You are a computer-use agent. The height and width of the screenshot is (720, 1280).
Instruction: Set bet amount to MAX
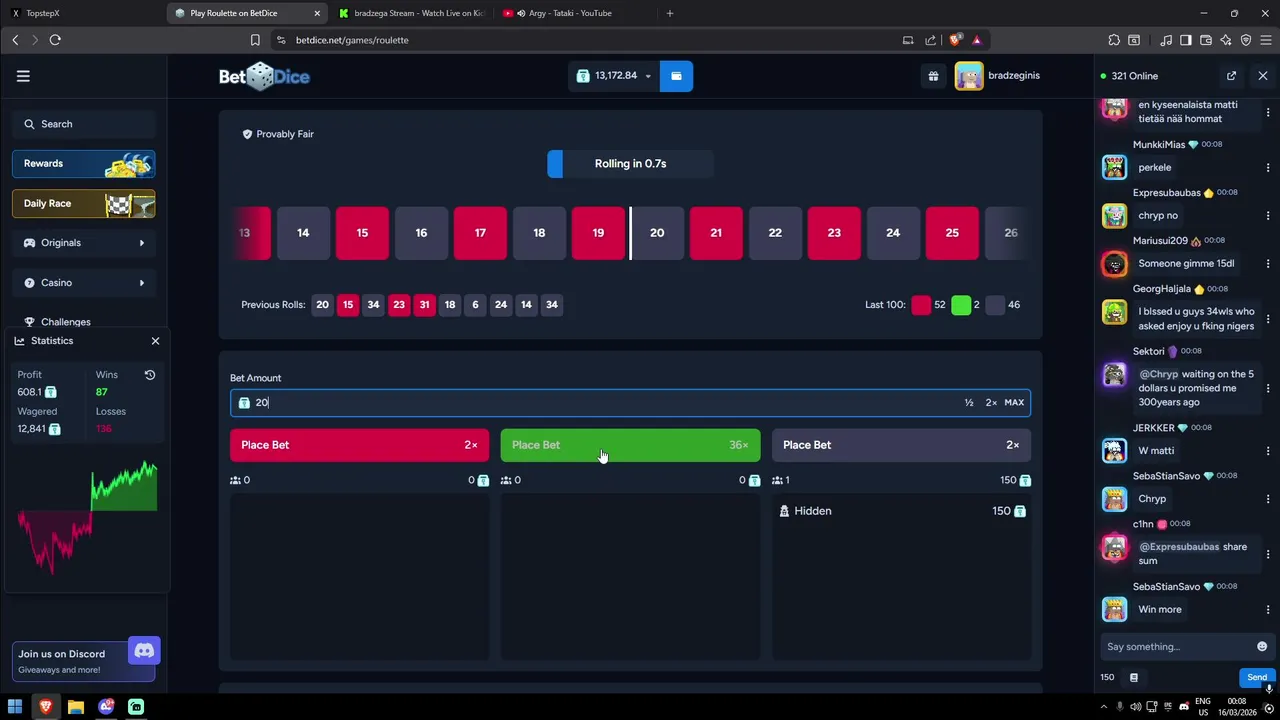coord(1014,403)
